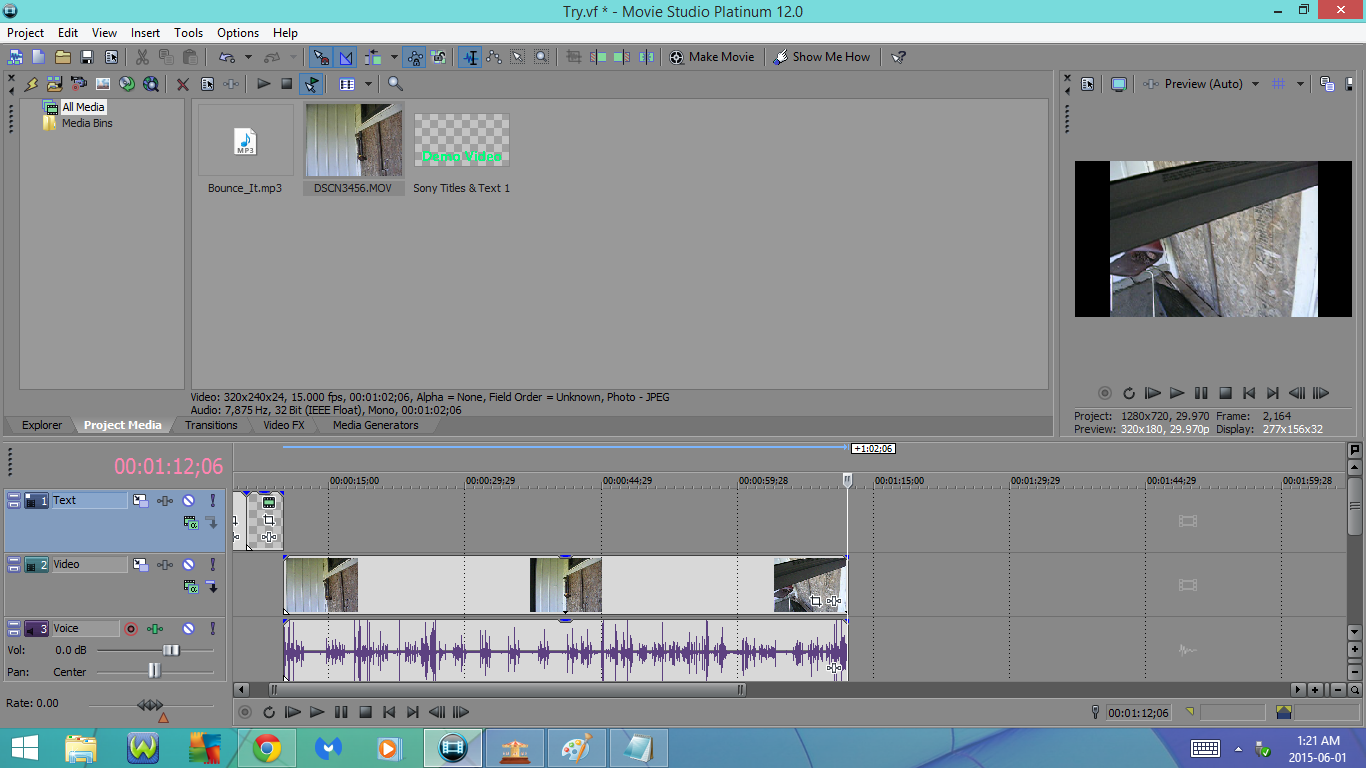Image resolution: width=1366 pixels, height=768 pixels.
Task: Open the Views dropdown in Project Media
Action: [x=368, y=84]
